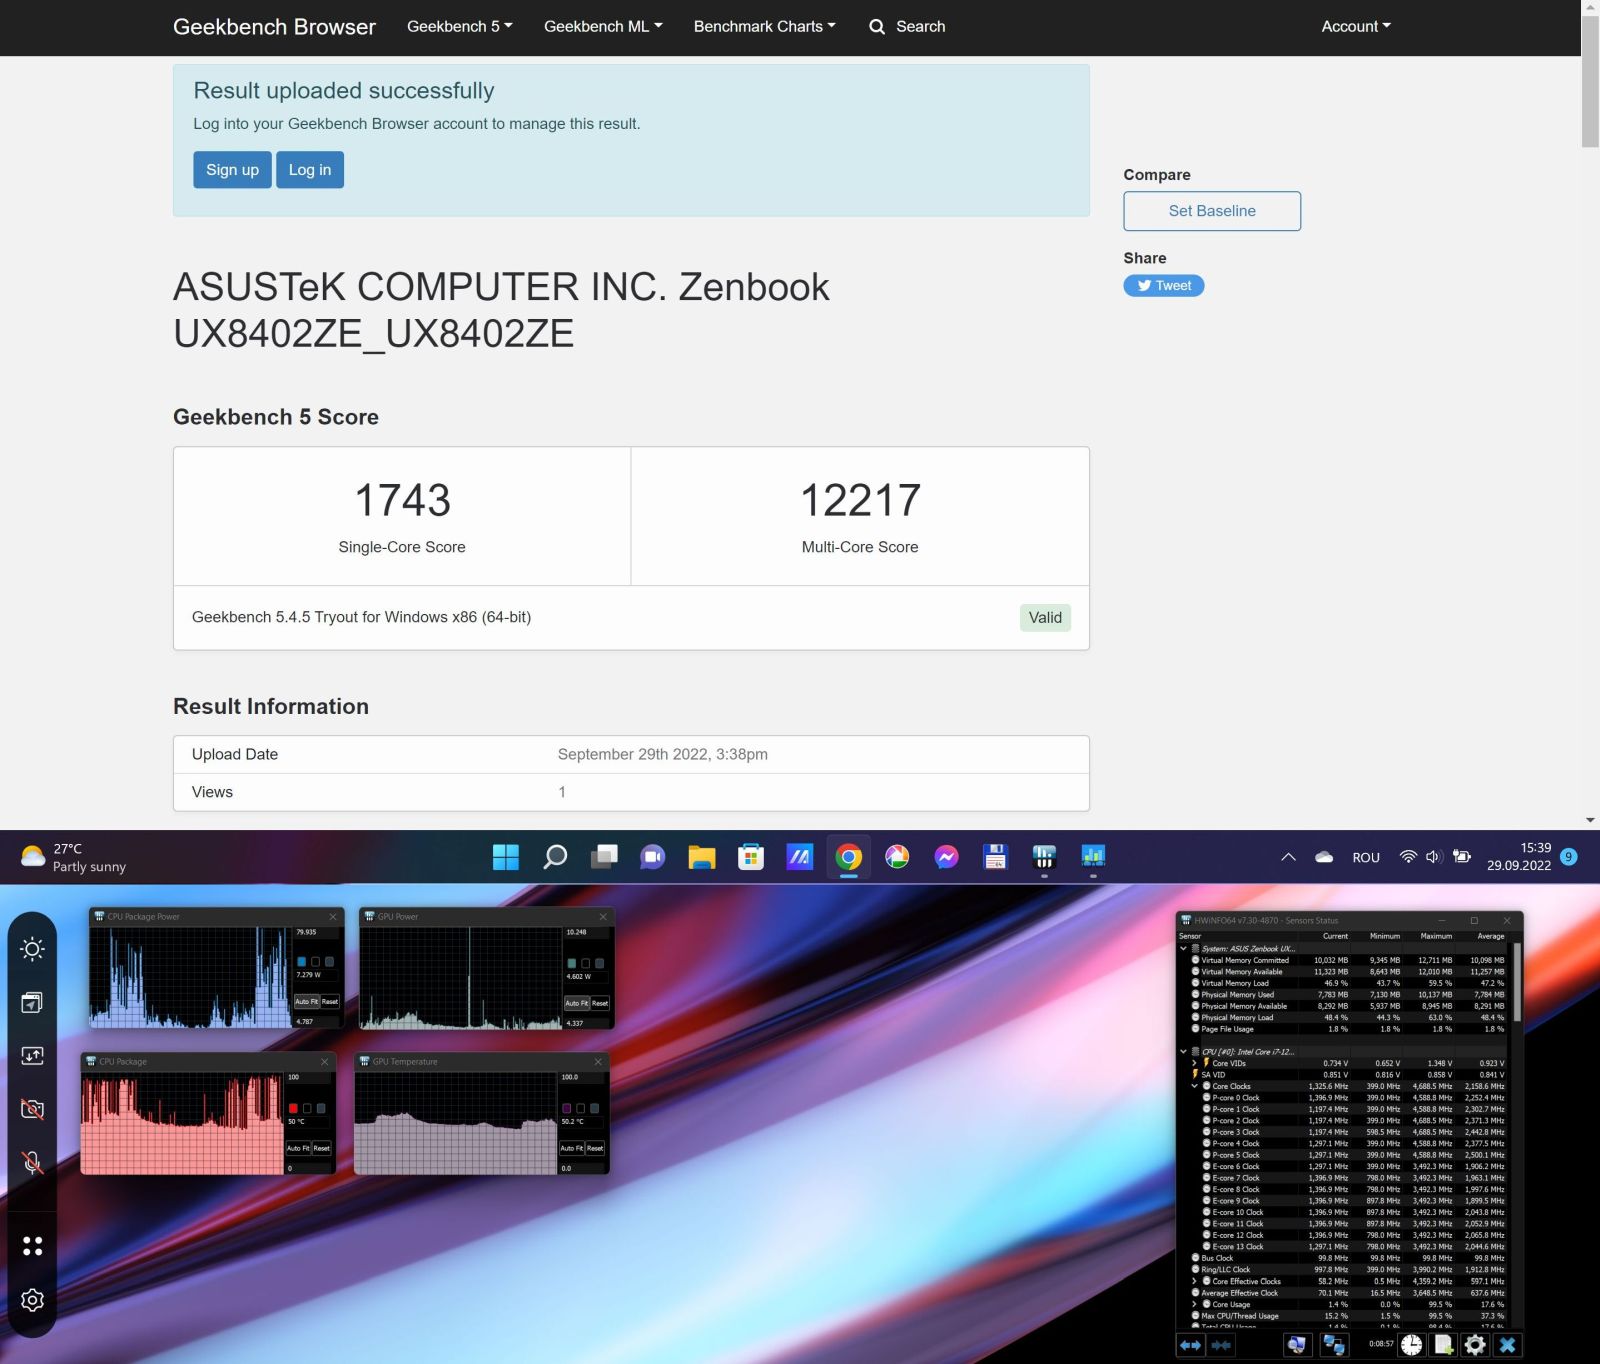Viewport: 1600px width, 1364px height.
Task: Click Geekbench Browser home link
Action: coord(274,27)
